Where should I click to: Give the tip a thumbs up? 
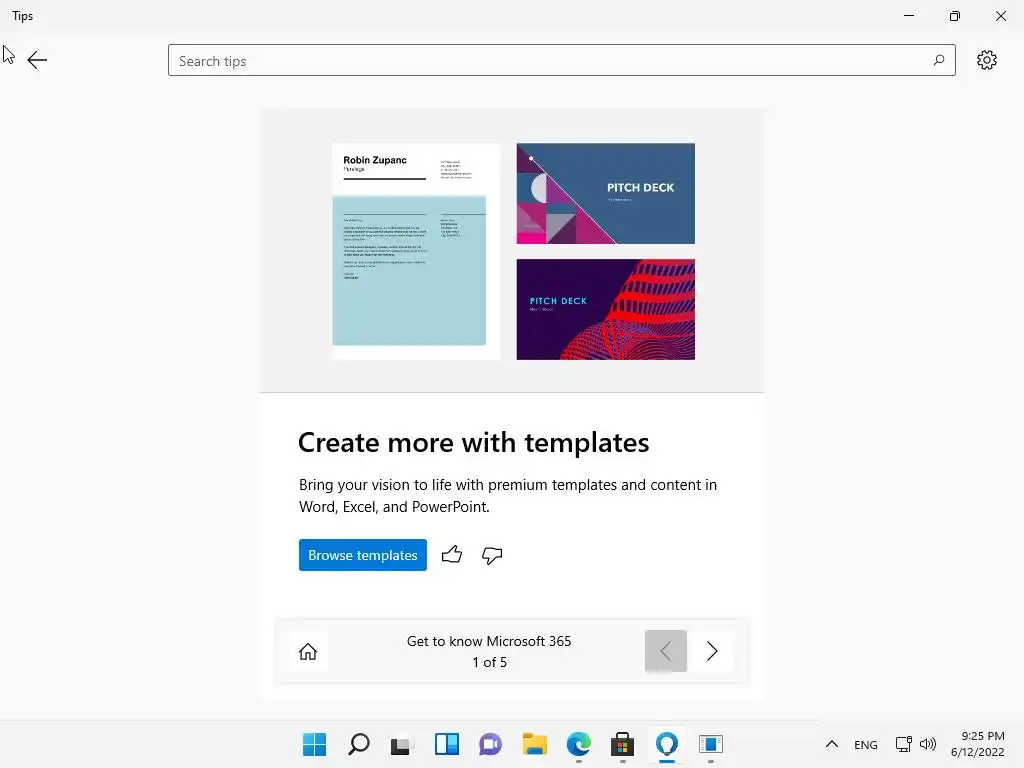(451, 554)
